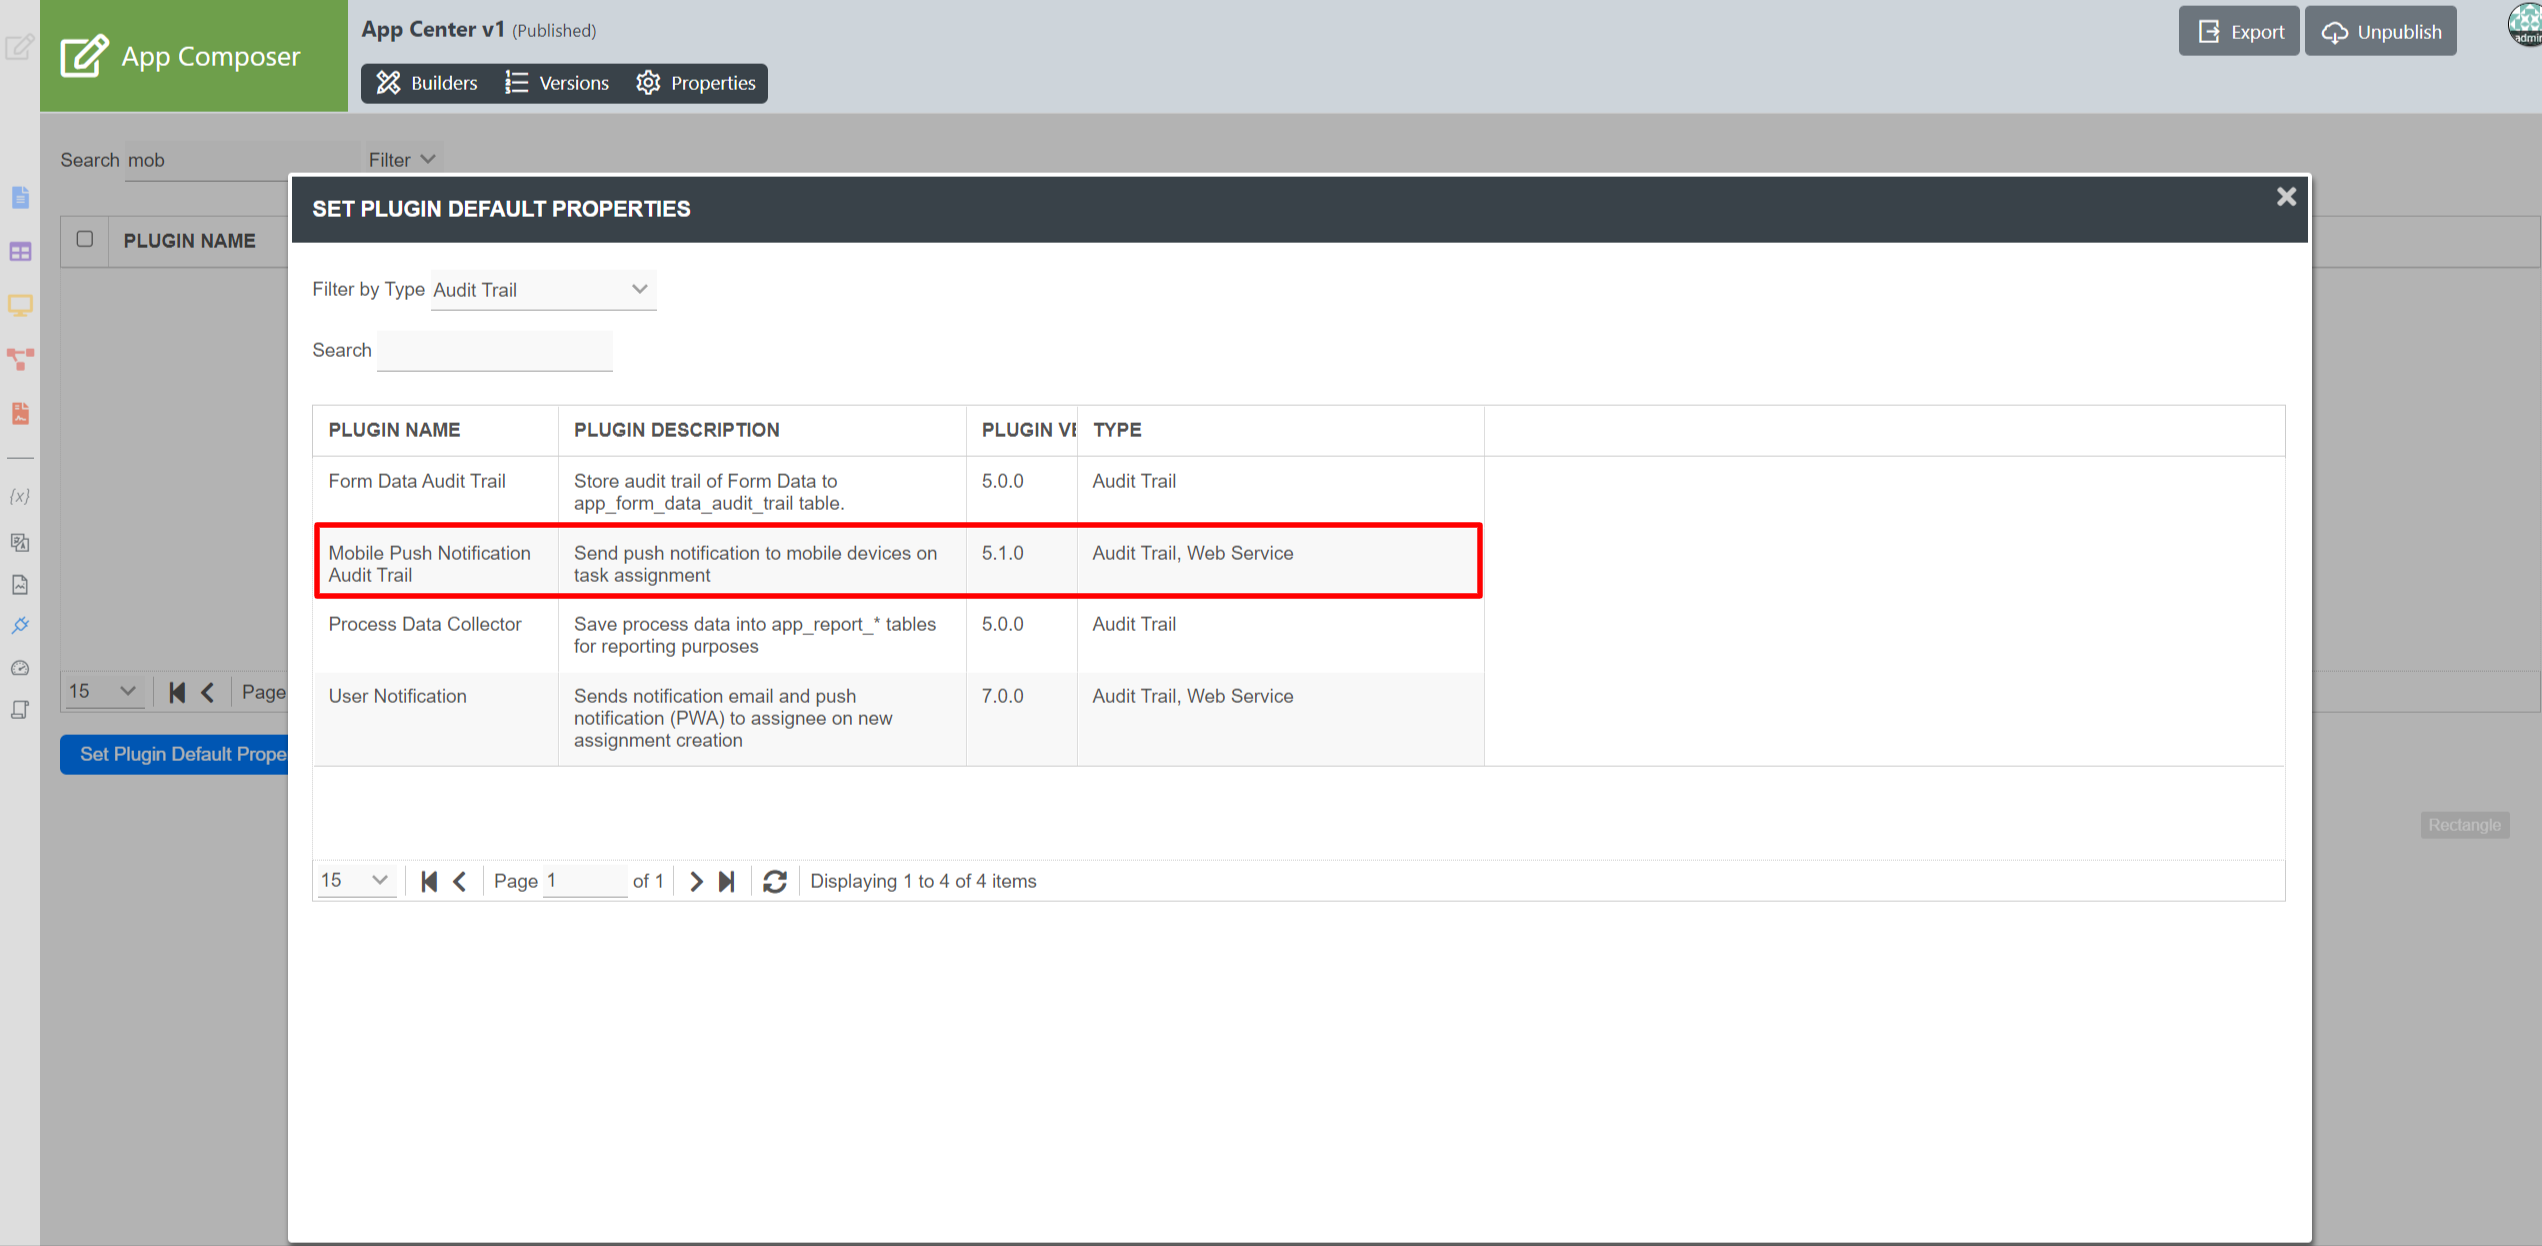
Task: Open the Versions menu
Action: 557,83
